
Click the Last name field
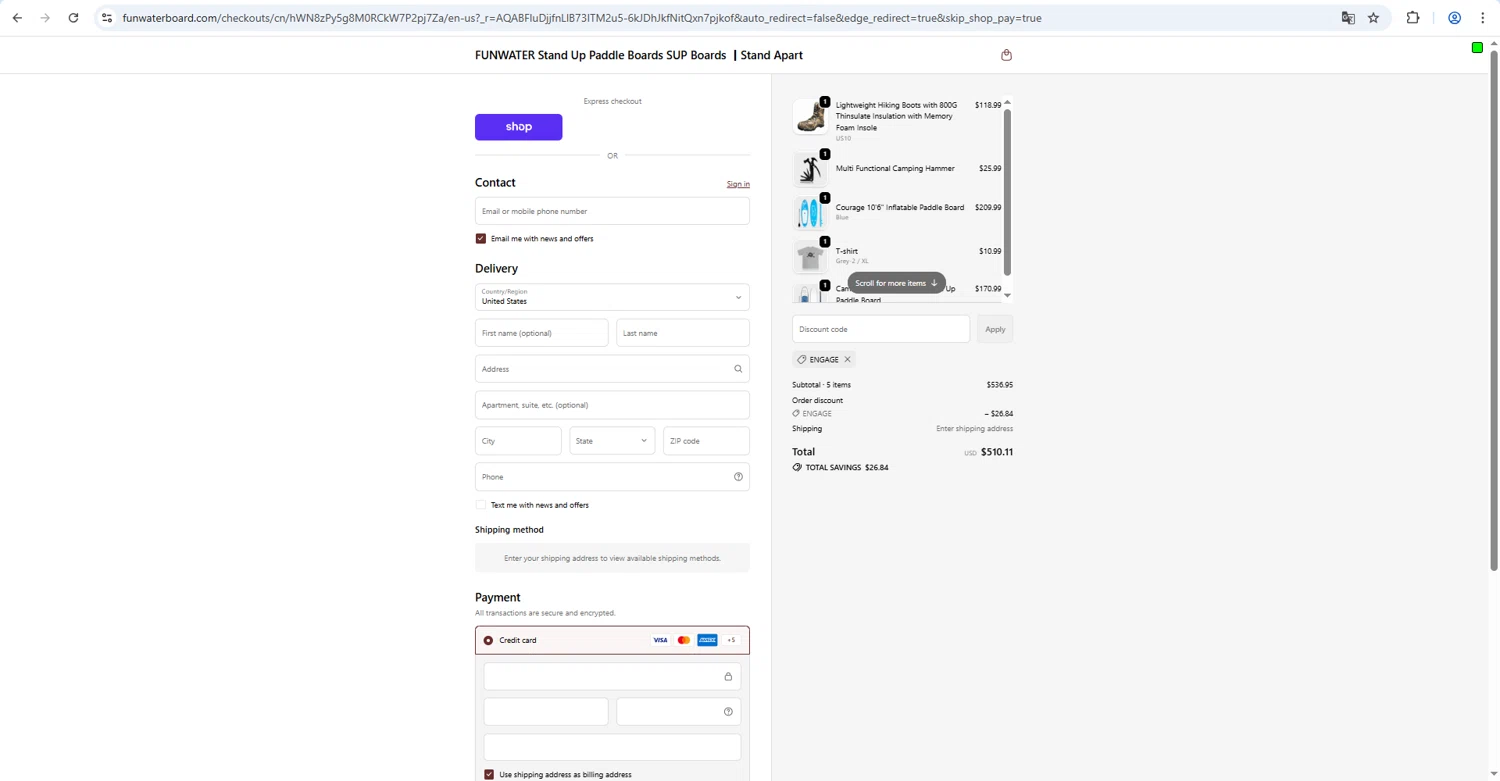[x=683, y=333]
